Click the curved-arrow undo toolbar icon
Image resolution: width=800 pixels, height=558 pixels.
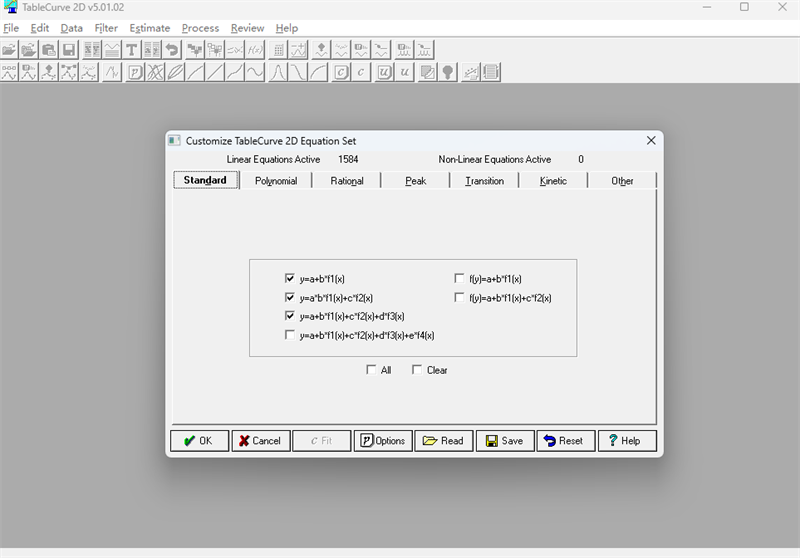[172, 50]
